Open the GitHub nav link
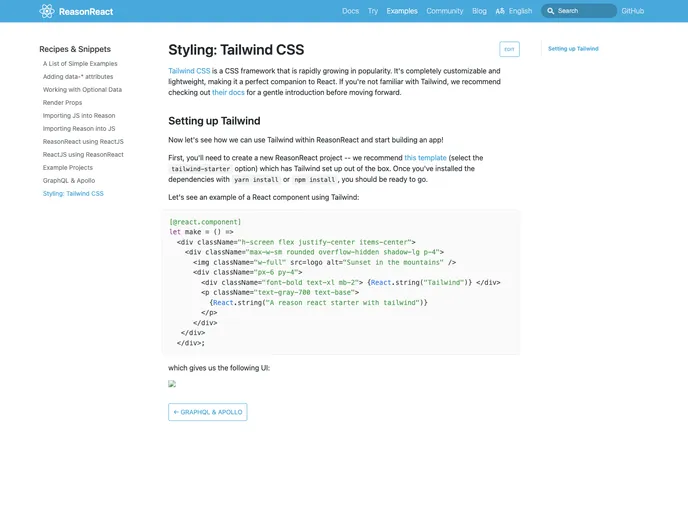The width and height of the screenshot is (688, 512). [632, 11]
